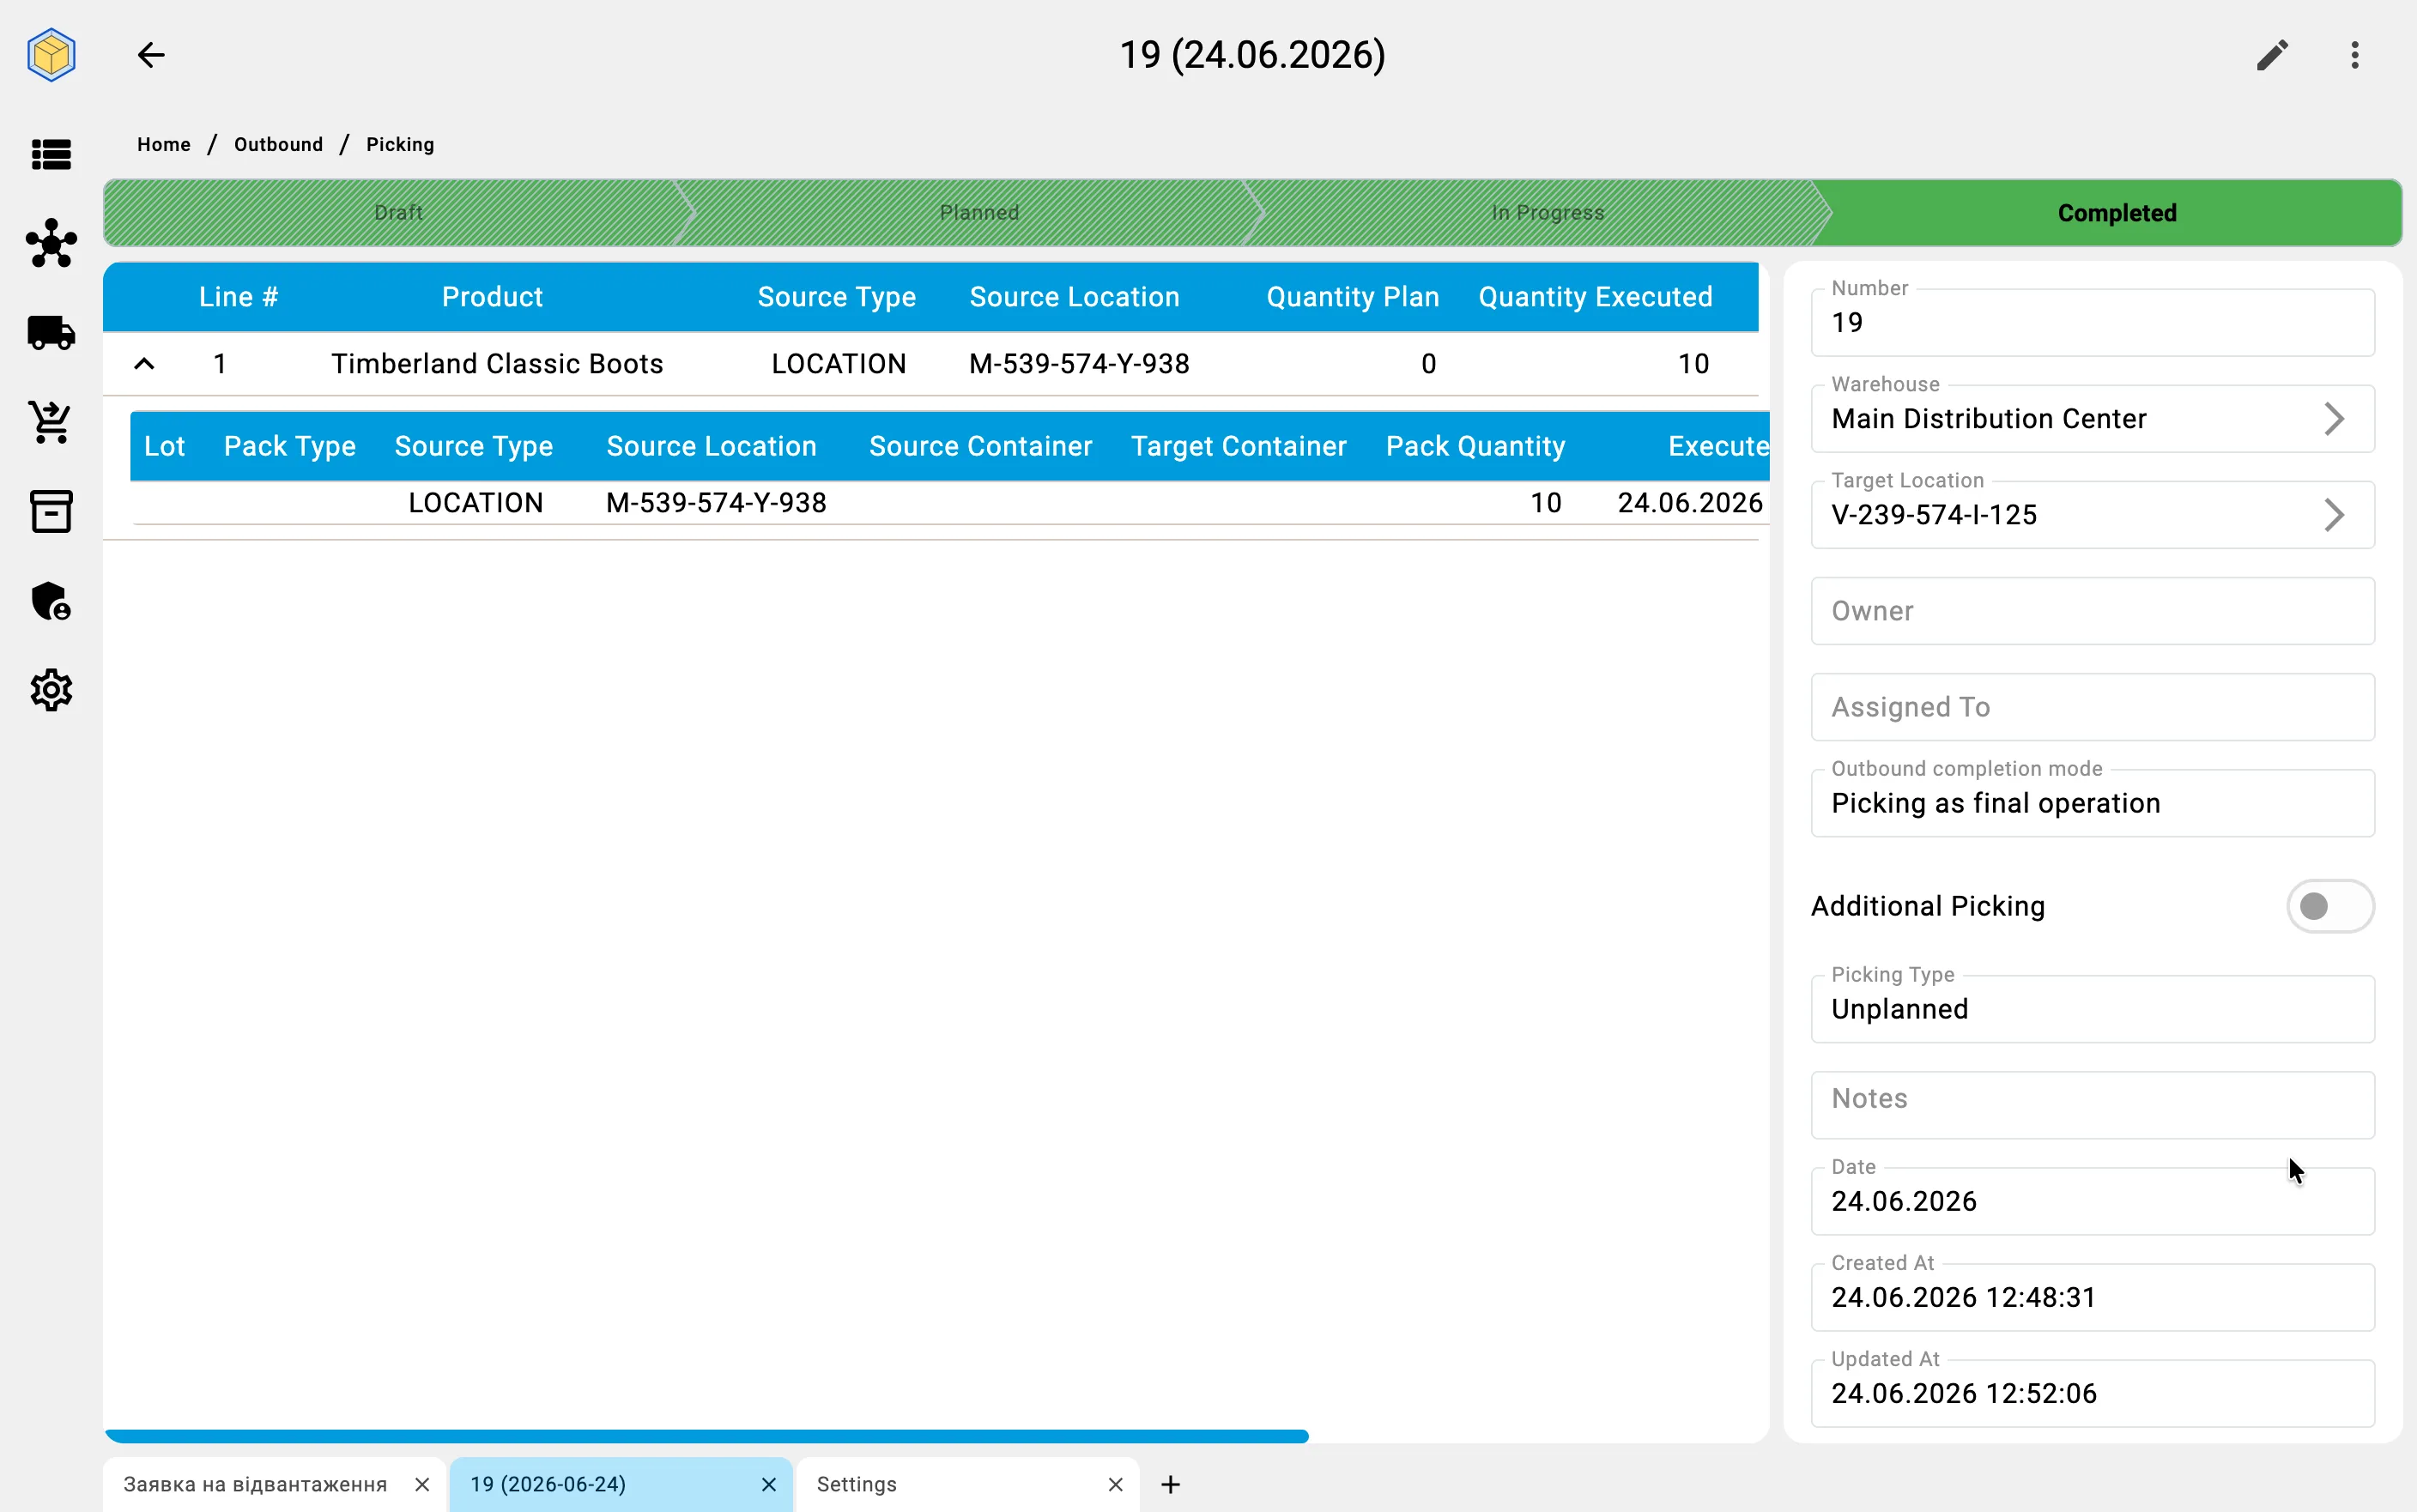Open Main Distribution Center warehouse chevron
This screenshot has width=2417, height=1512.
[x=2334, y=419]
